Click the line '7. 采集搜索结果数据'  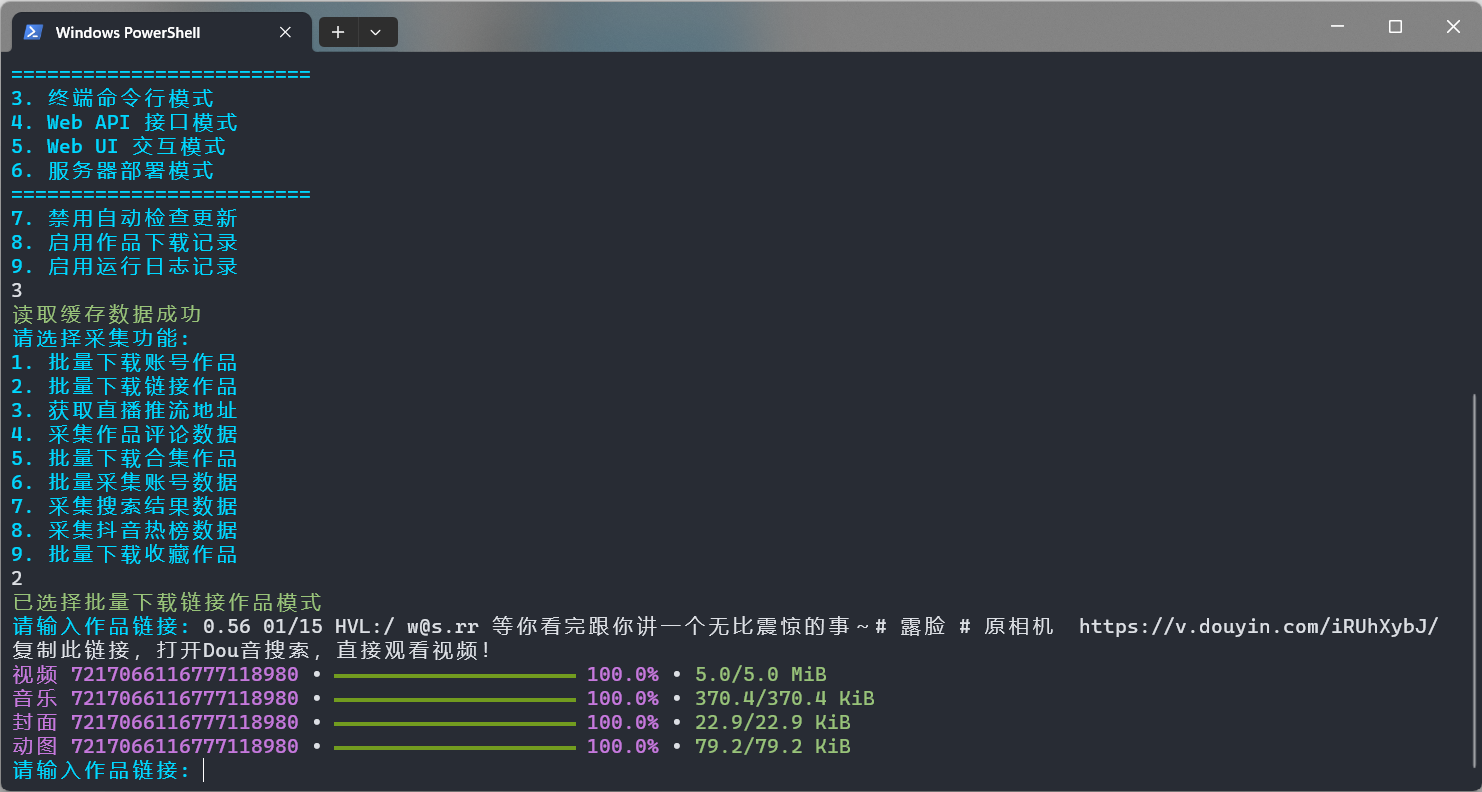[125, 507]
